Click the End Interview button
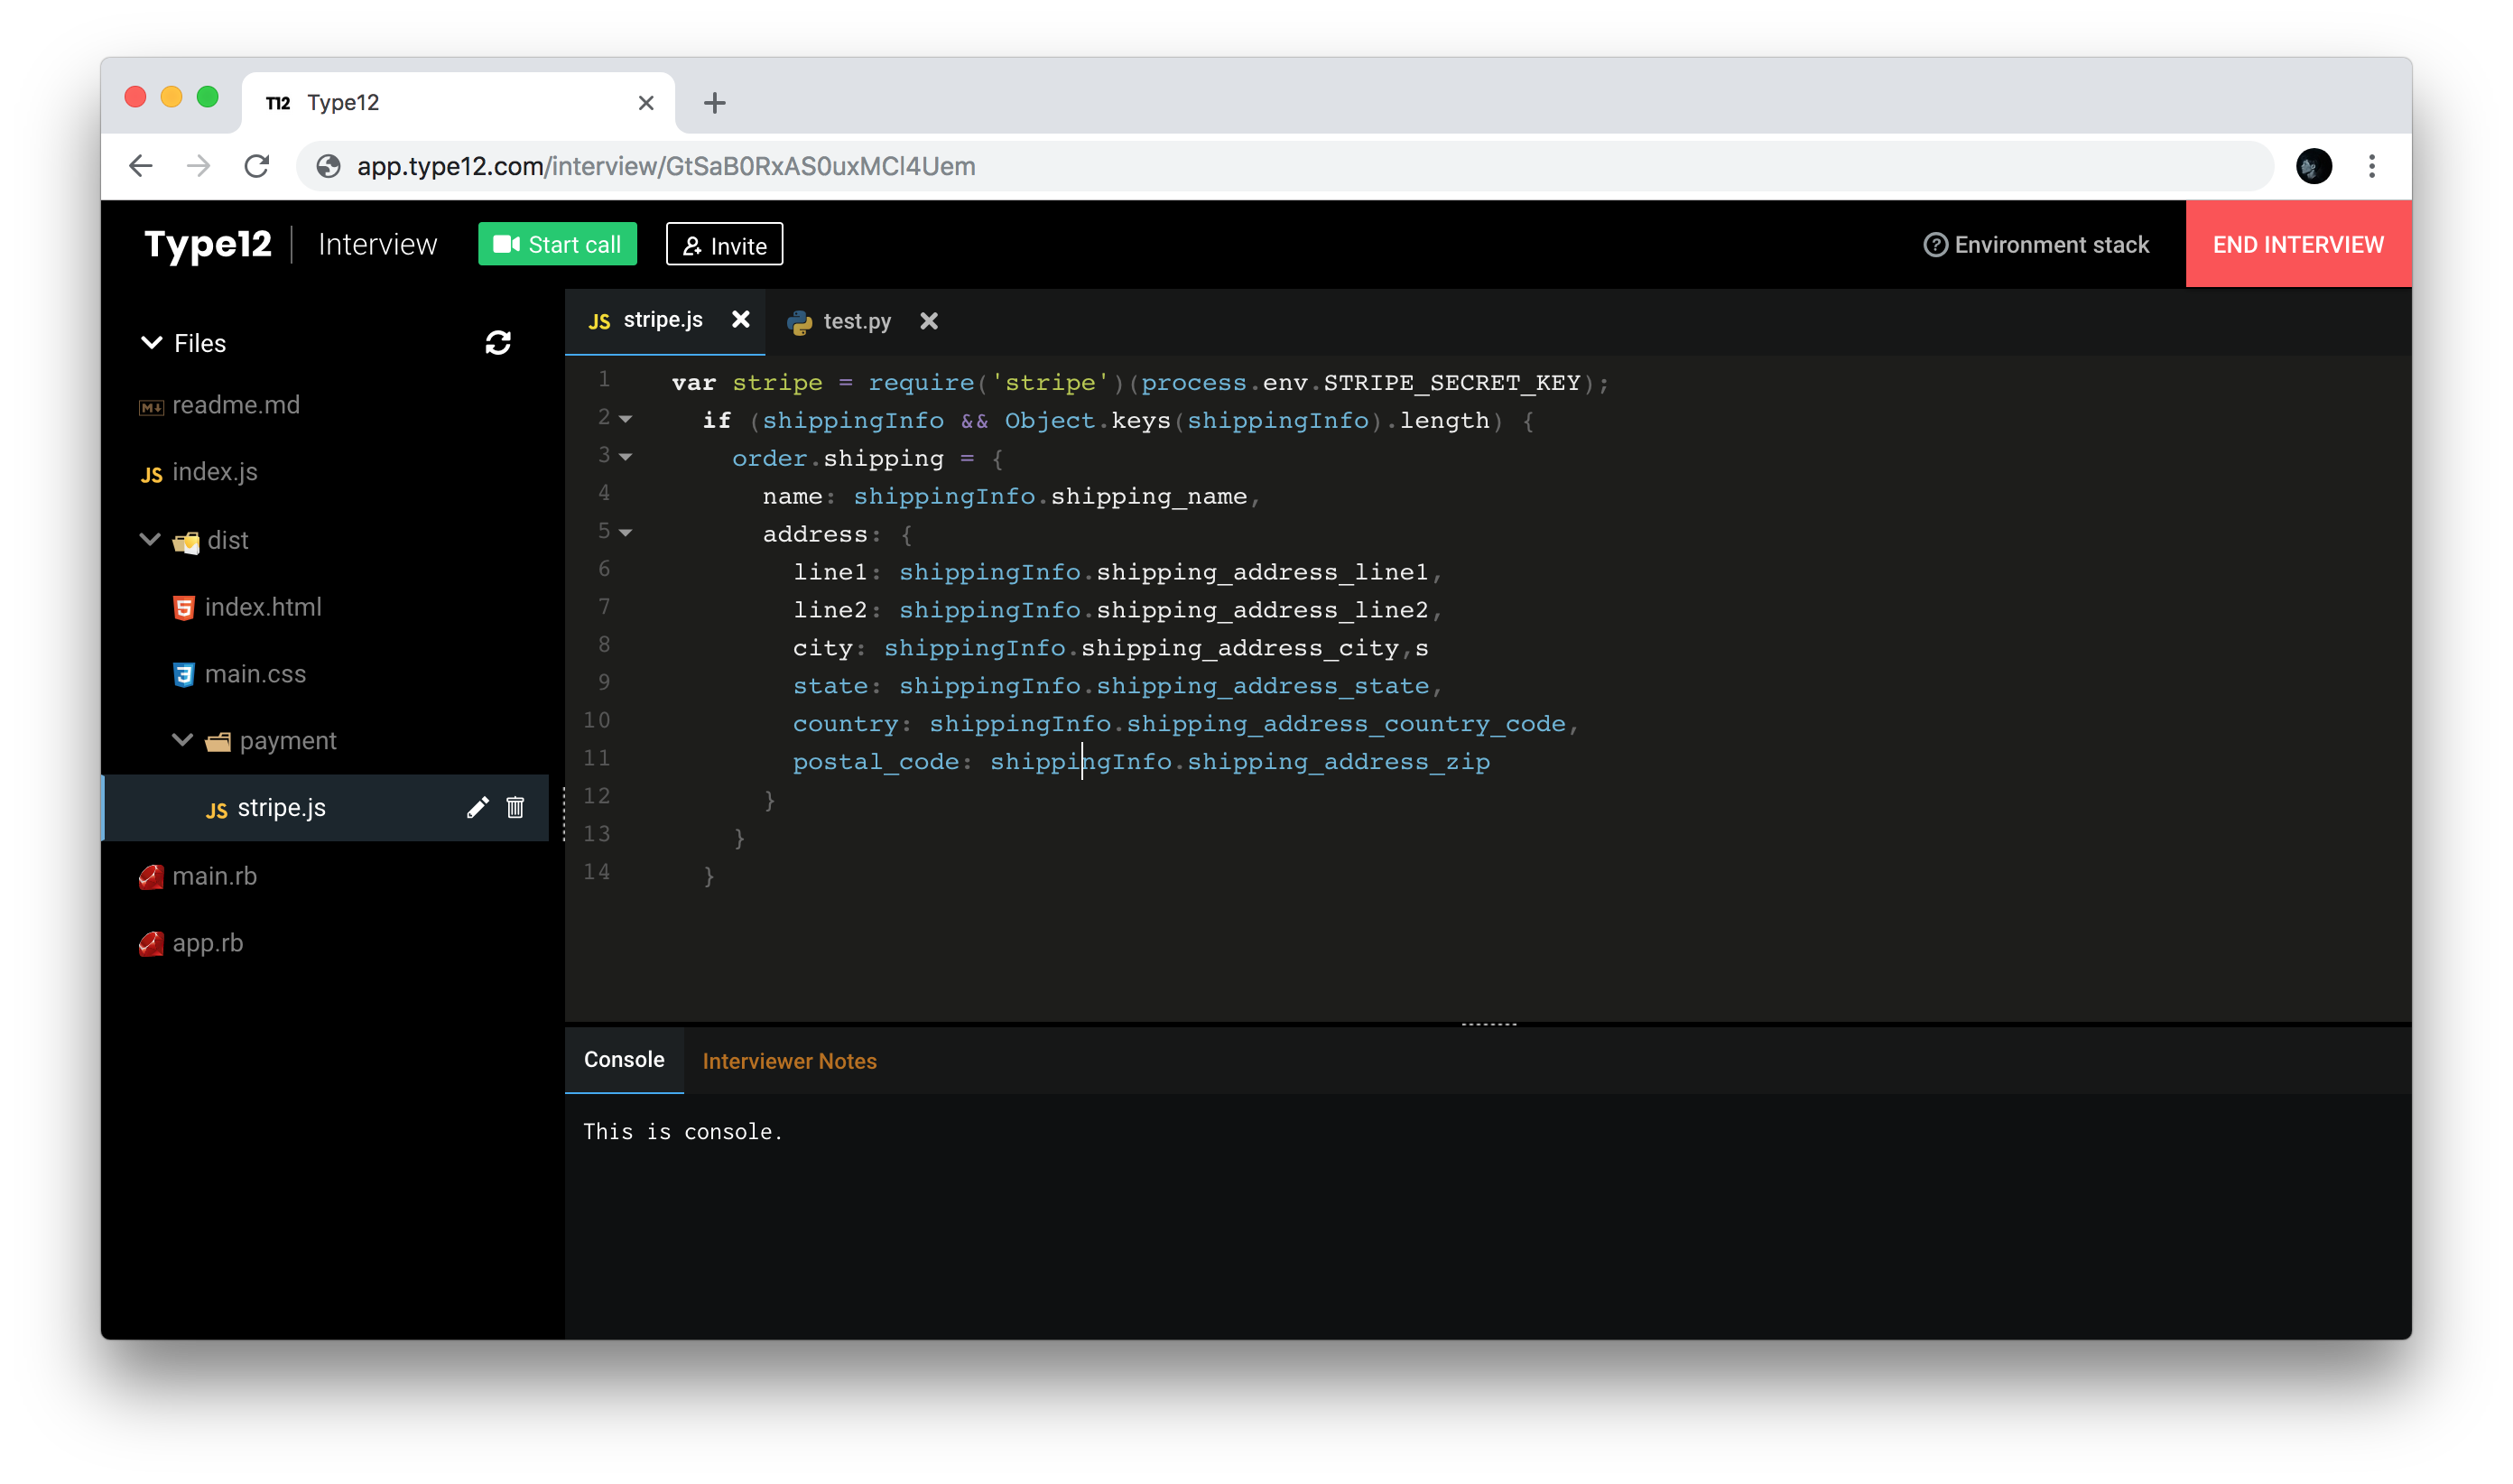The width and height of the screenshot is (2513, 1484). [x=2299, y=246]
